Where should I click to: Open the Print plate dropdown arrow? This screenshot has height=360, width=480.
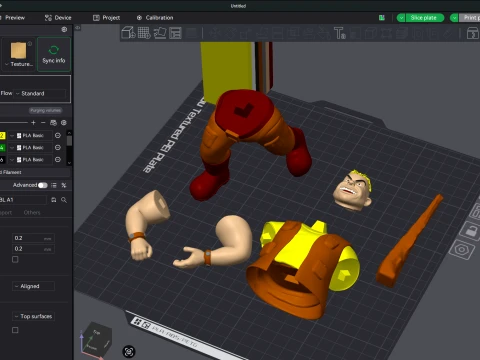coord(454,18)
